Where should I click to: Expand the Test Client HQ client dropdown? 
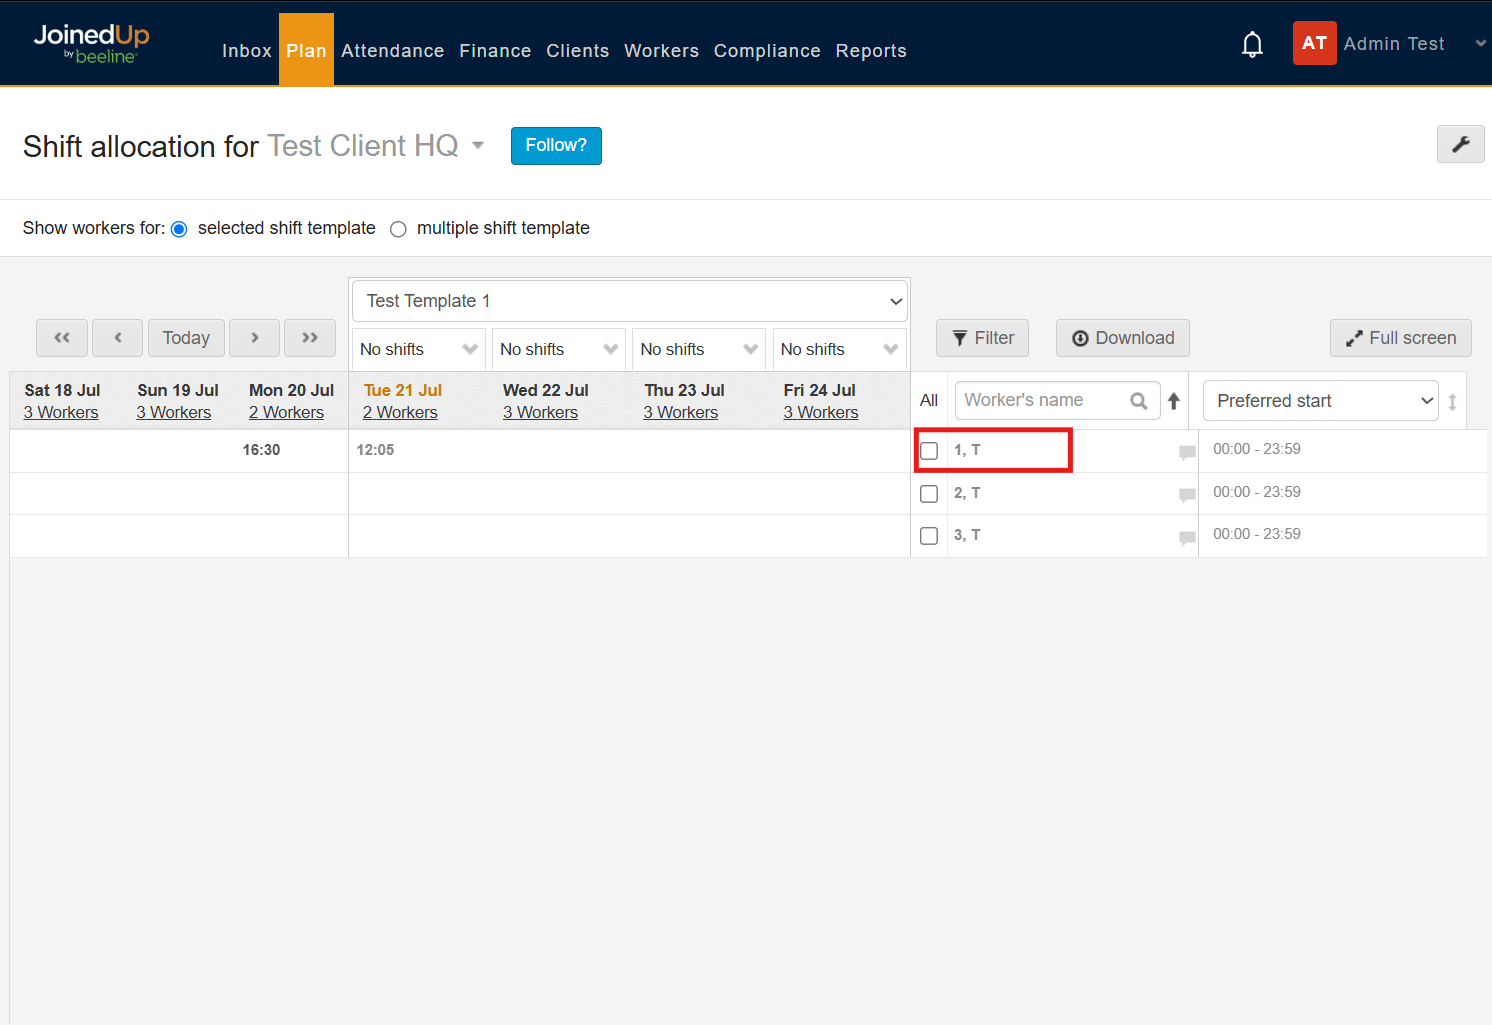[478, 146]
